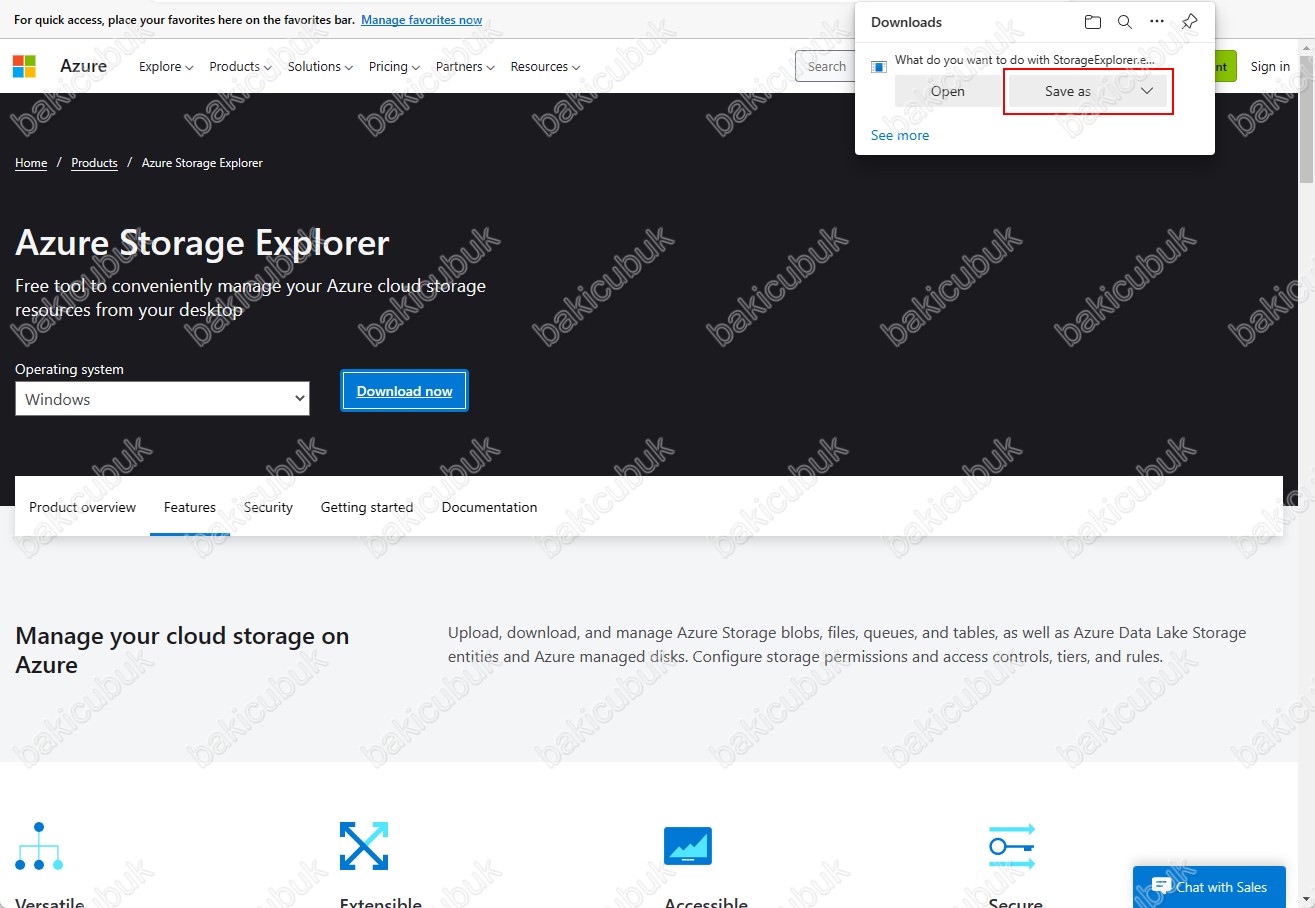Click the See more link
Screen dimensions: 1315x908
pyautogui.click(x=900, y=135)
